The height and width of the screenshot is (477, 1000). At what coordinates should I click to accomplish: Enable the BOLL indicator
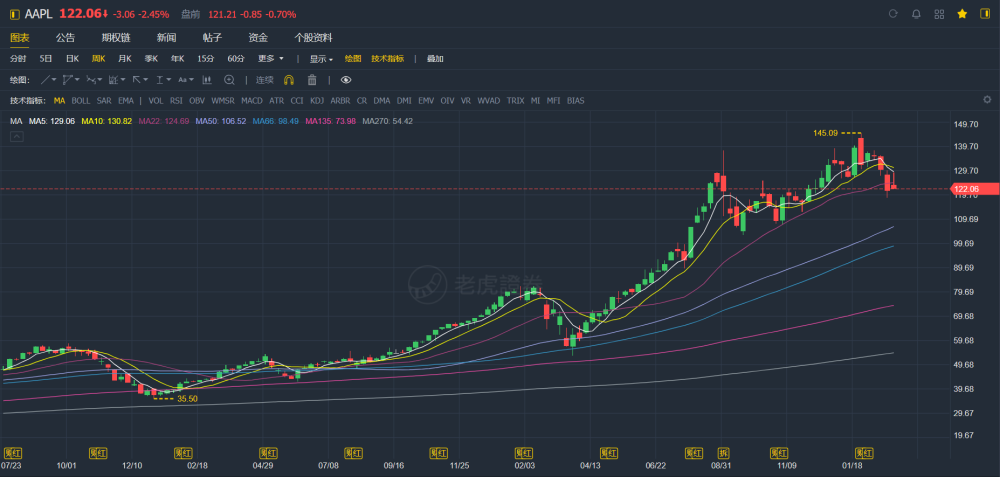pos(81,100)
